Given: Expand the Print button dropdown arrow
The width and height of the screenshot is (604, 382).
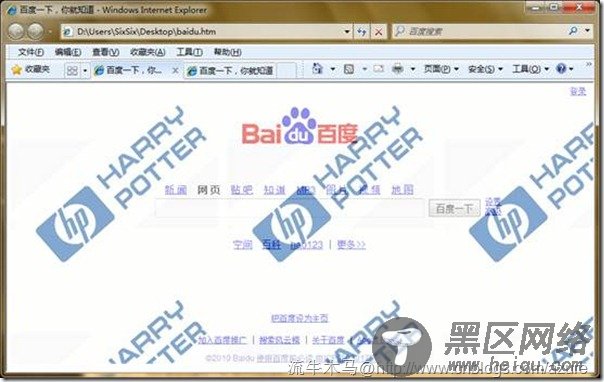Looking at the screenshot, I should [x=413, y=69].
